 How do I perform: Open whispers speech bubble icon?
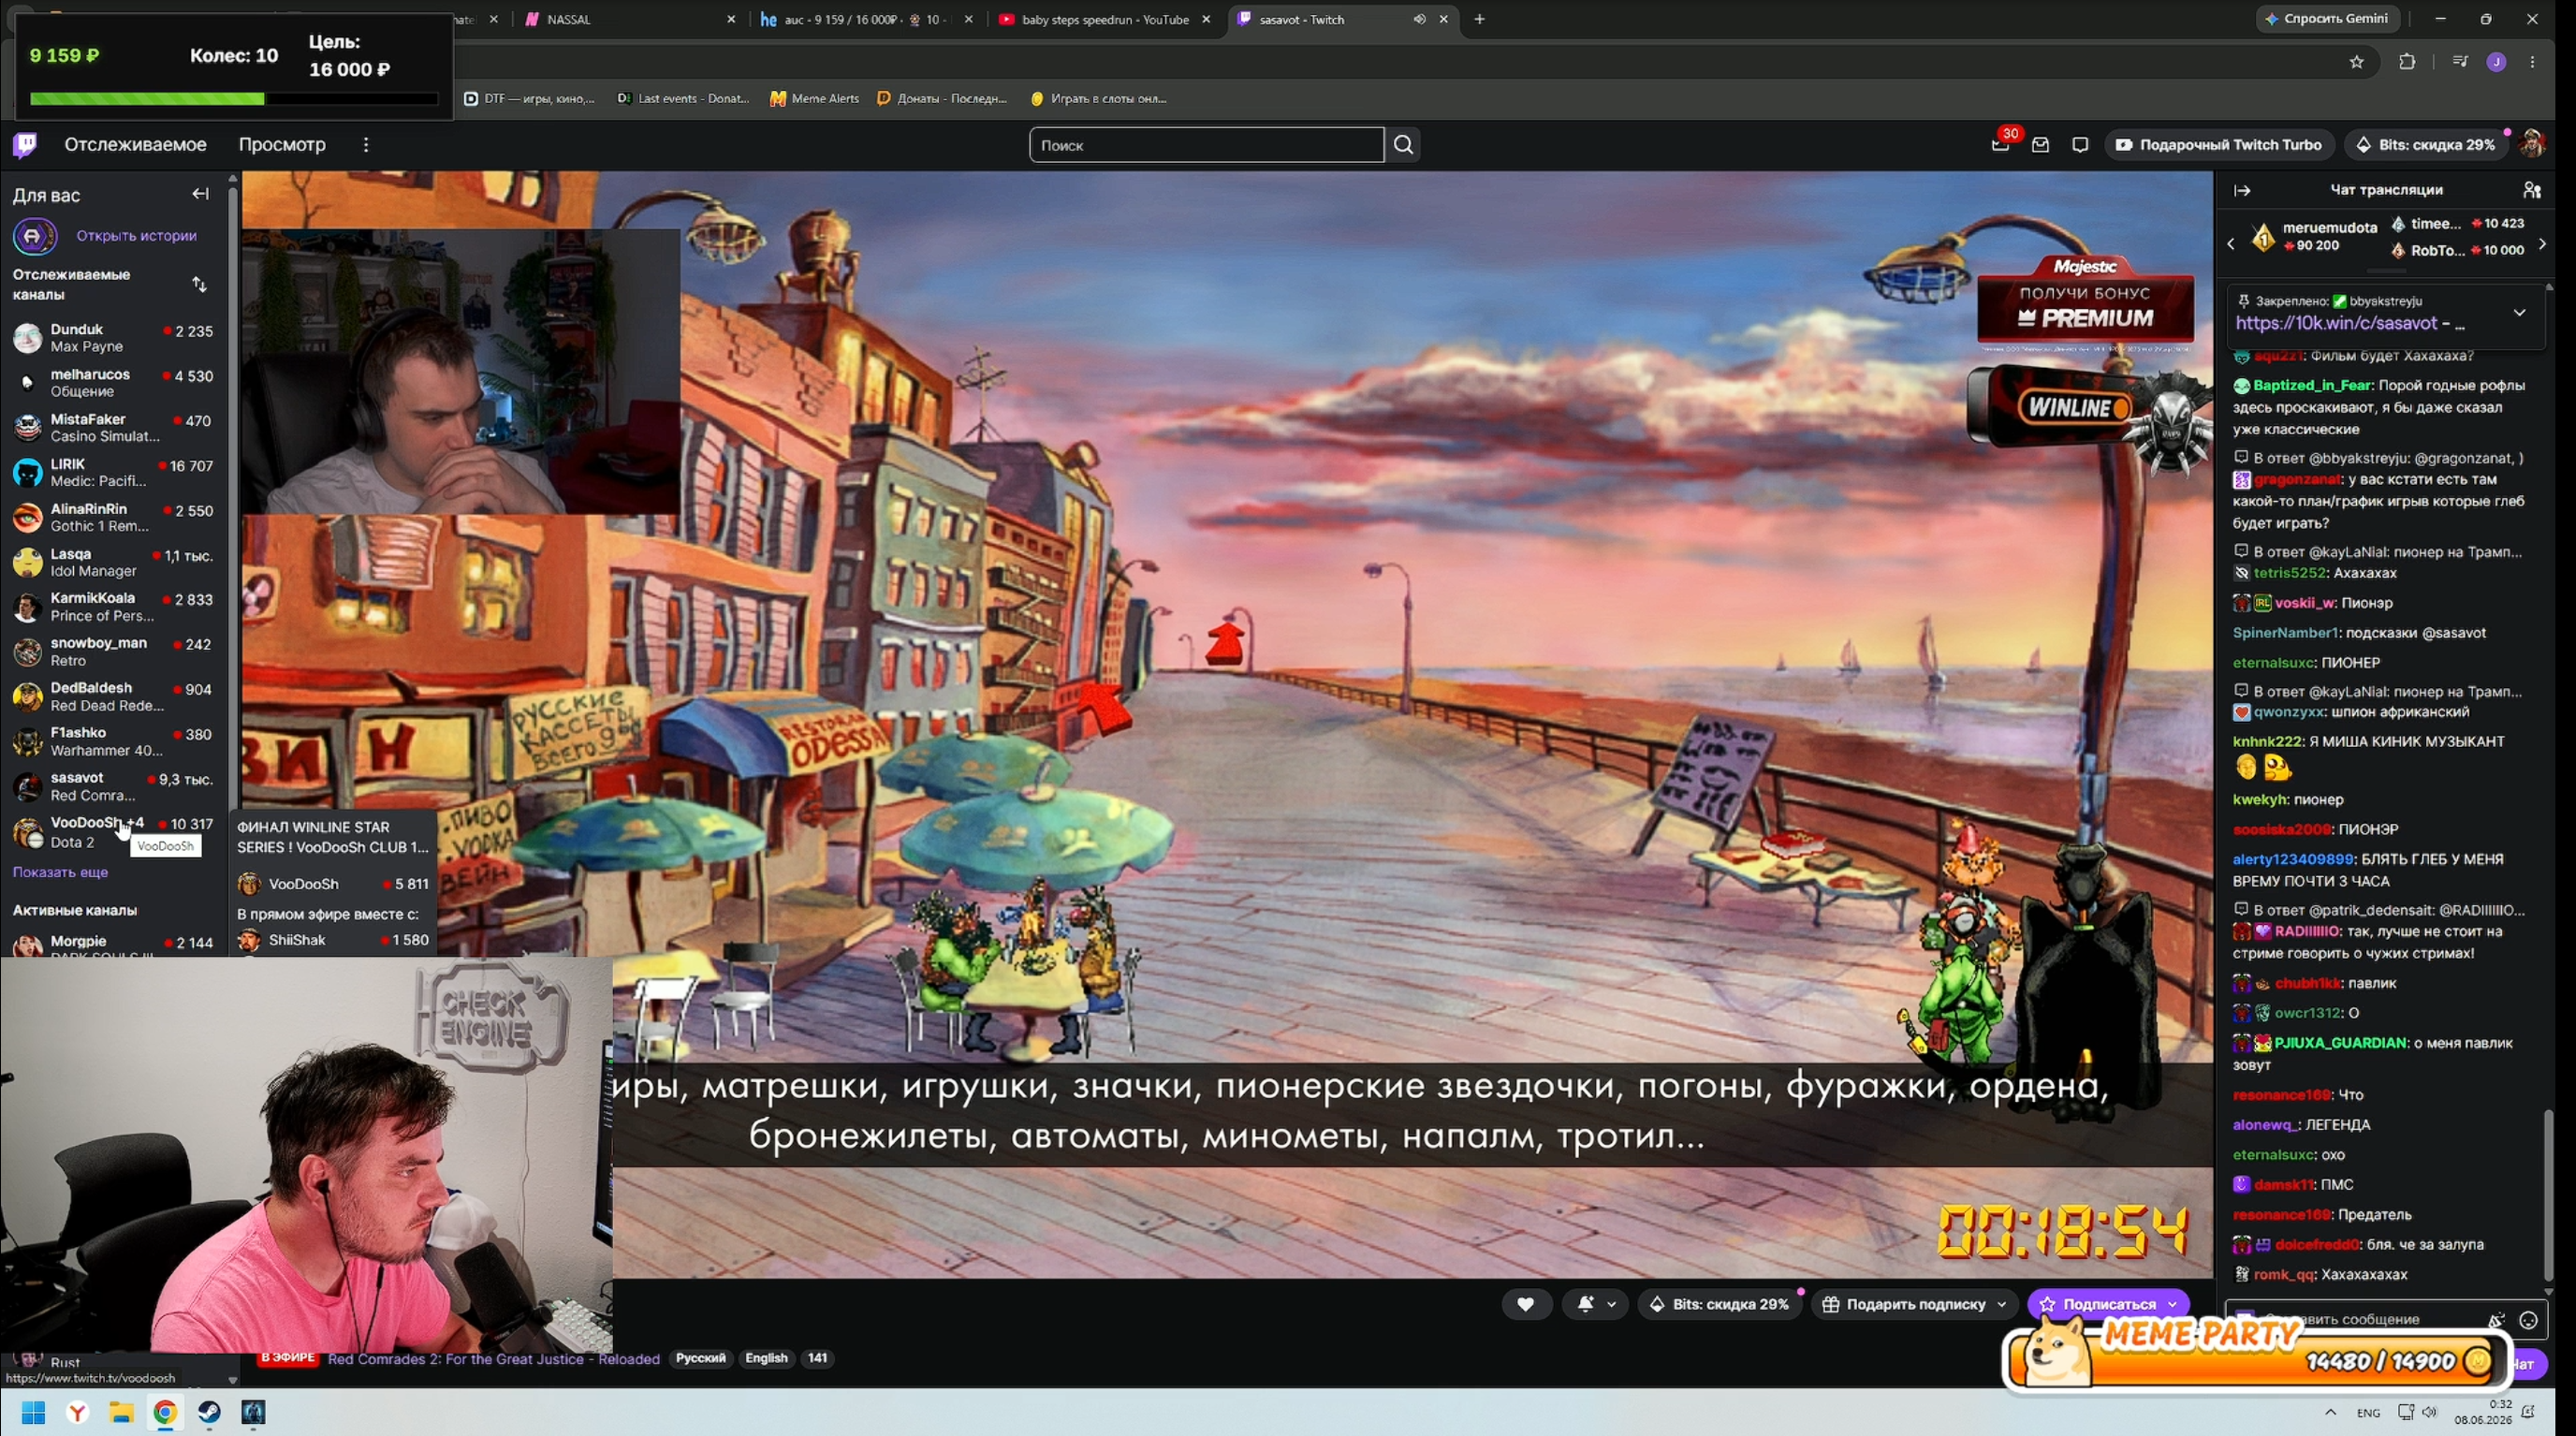point(2080,145)
